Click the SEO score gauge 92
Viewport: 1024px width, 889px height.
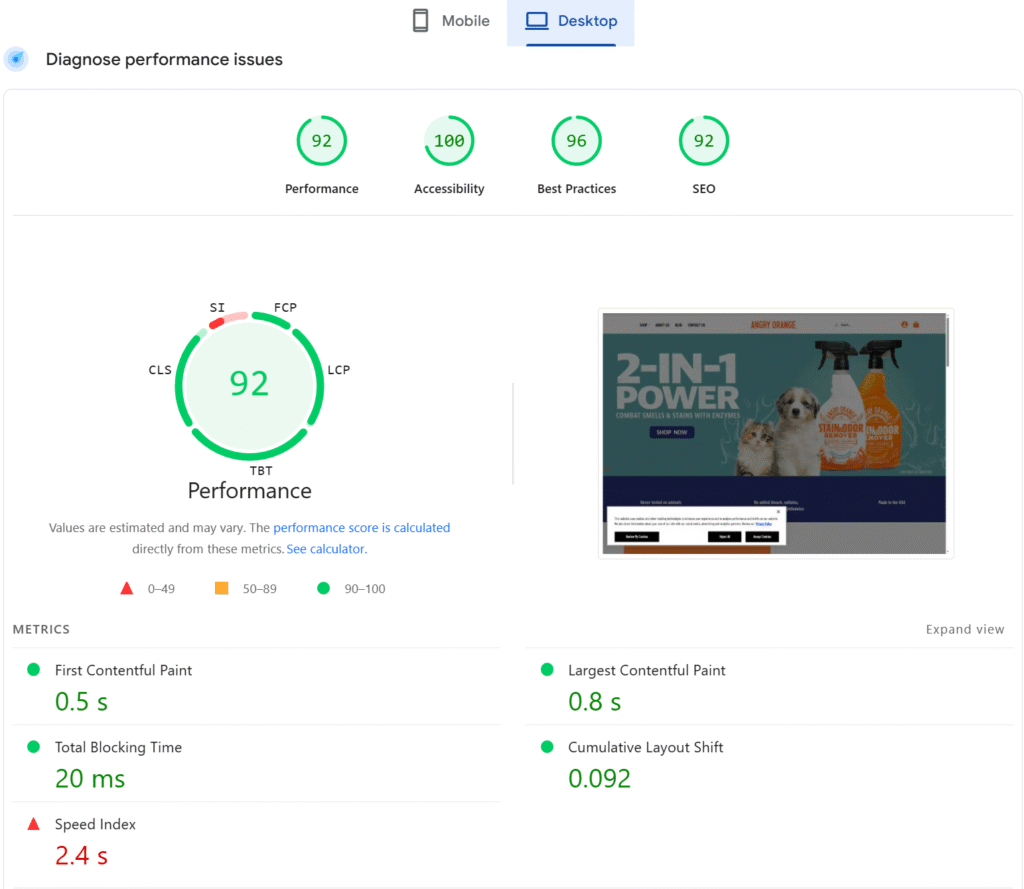click(x=703, y=141)
